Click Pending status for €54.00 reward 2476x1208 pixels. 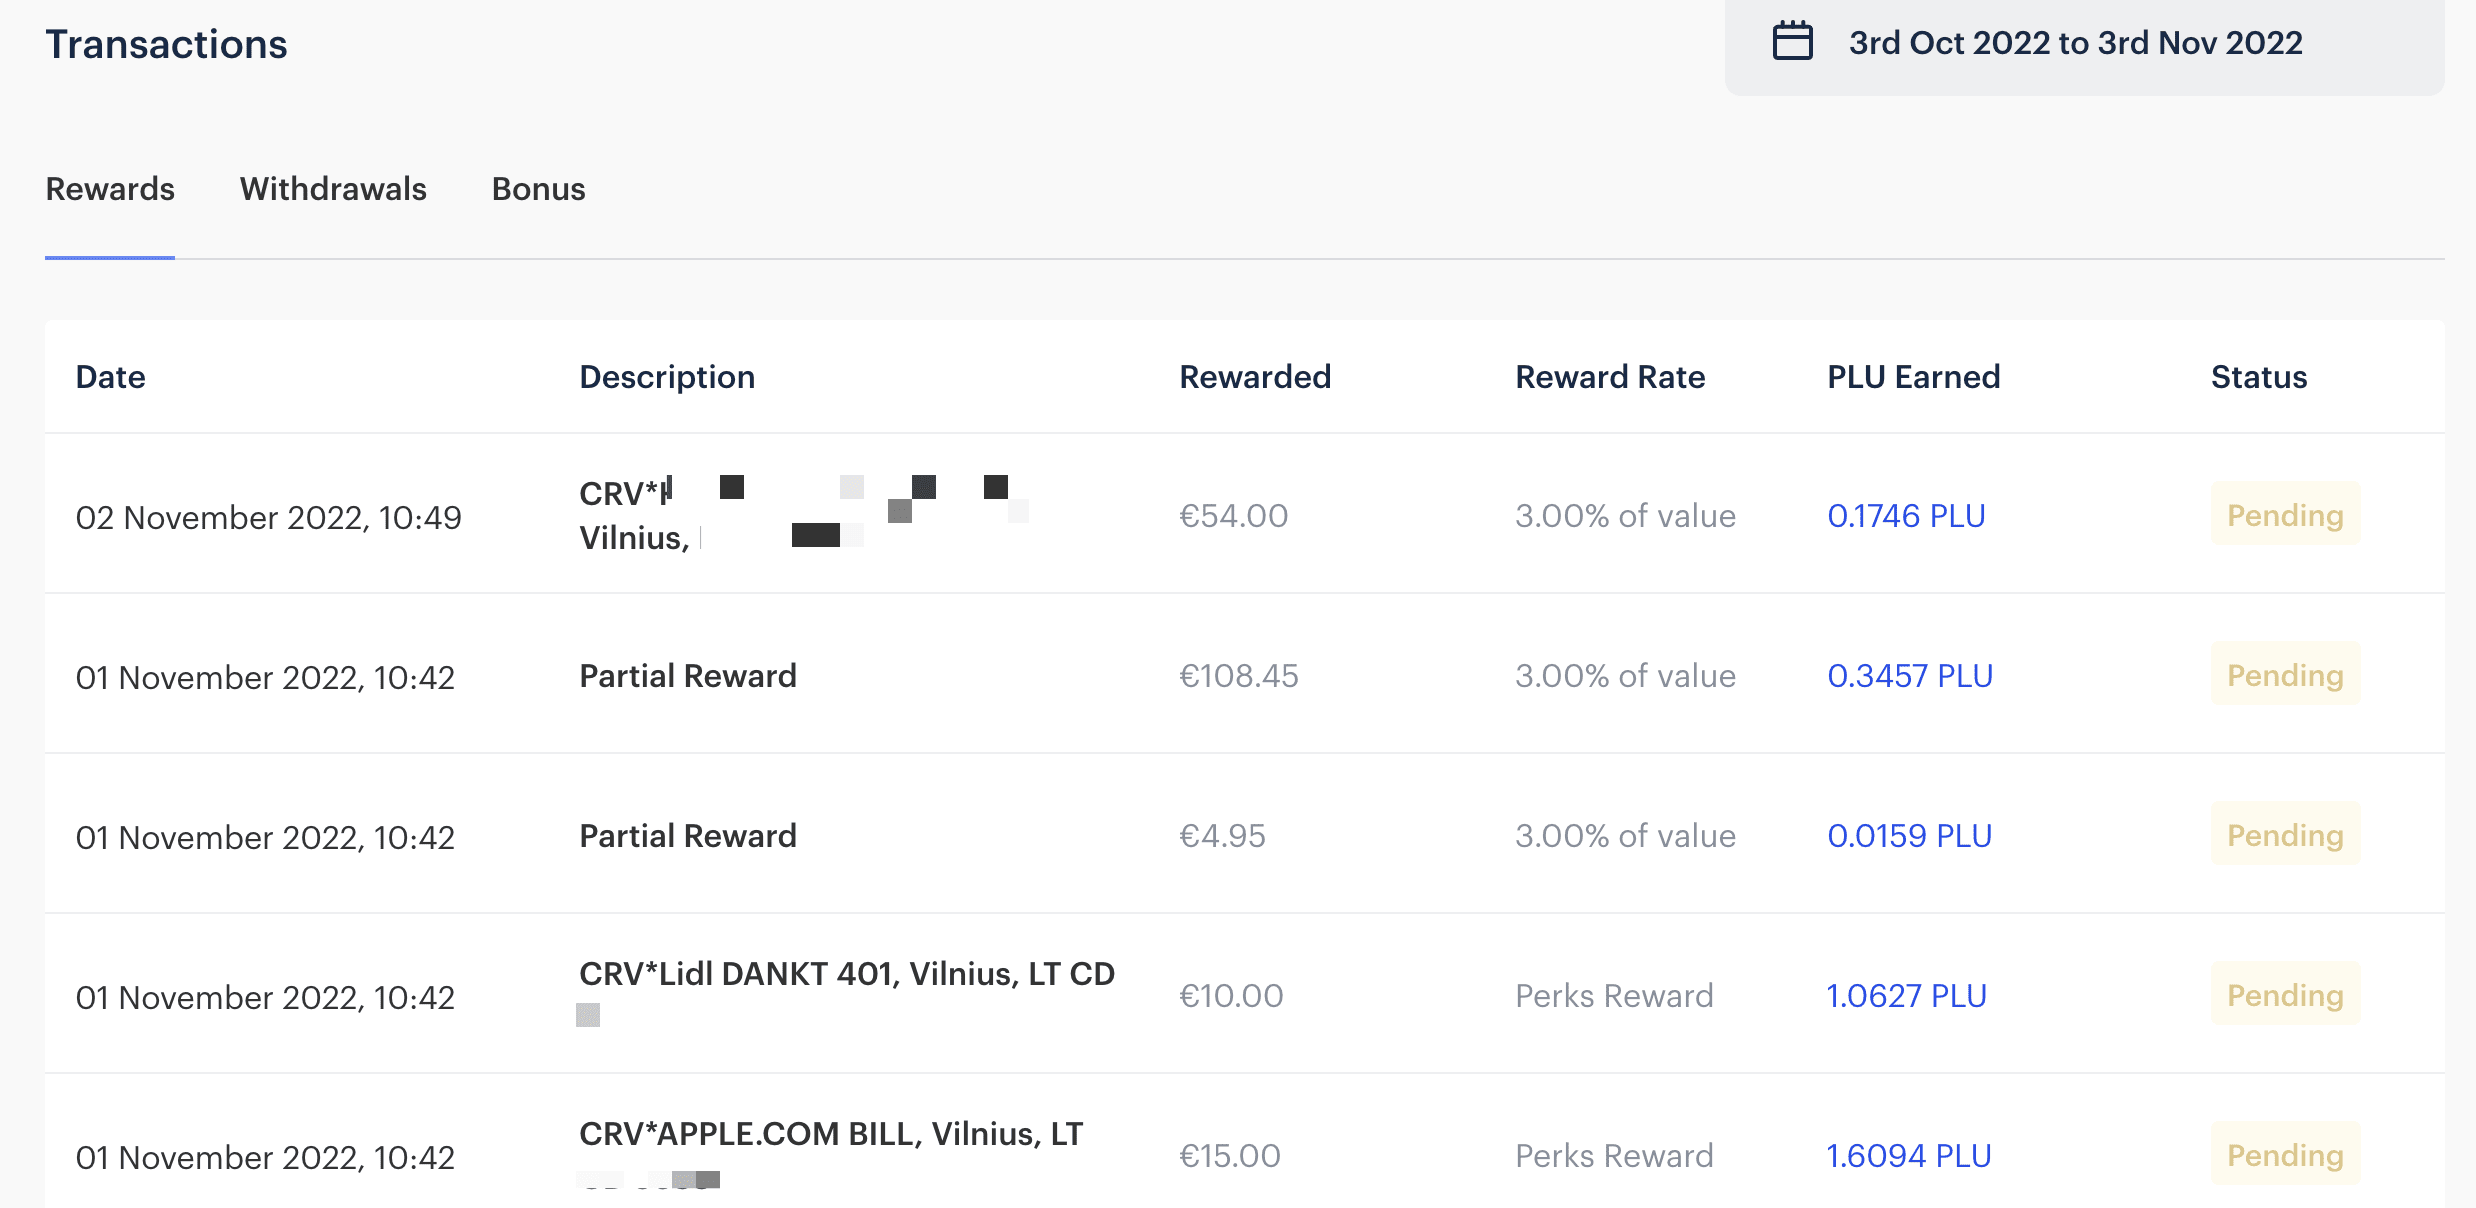click(x=2285, y=515)
